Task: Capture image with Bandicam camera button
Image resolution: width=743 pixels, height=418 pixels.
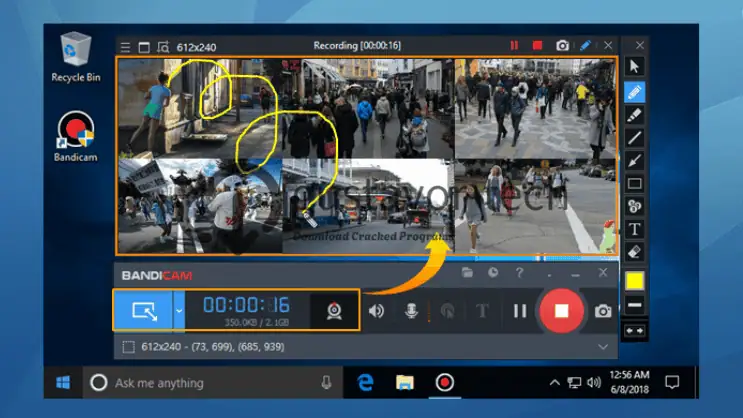Action: (603, 311)
